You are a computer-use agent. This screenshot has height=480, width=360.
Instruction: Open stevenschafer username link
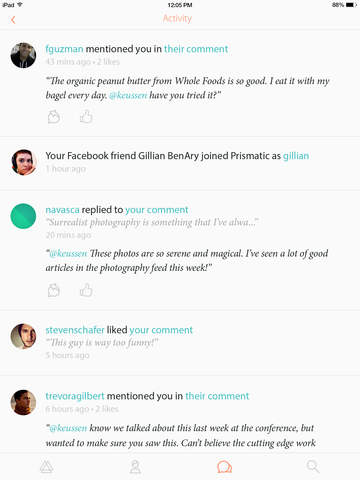pyautogui.click(x=75, y=330)
